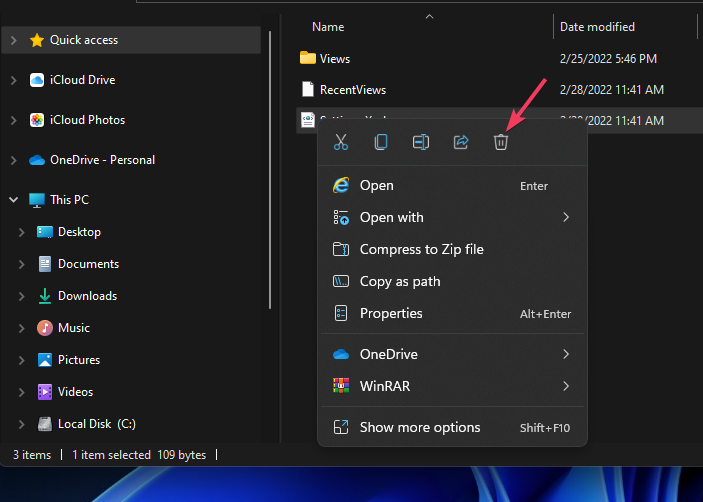Click the Quick access star icon

pos(37,40)
